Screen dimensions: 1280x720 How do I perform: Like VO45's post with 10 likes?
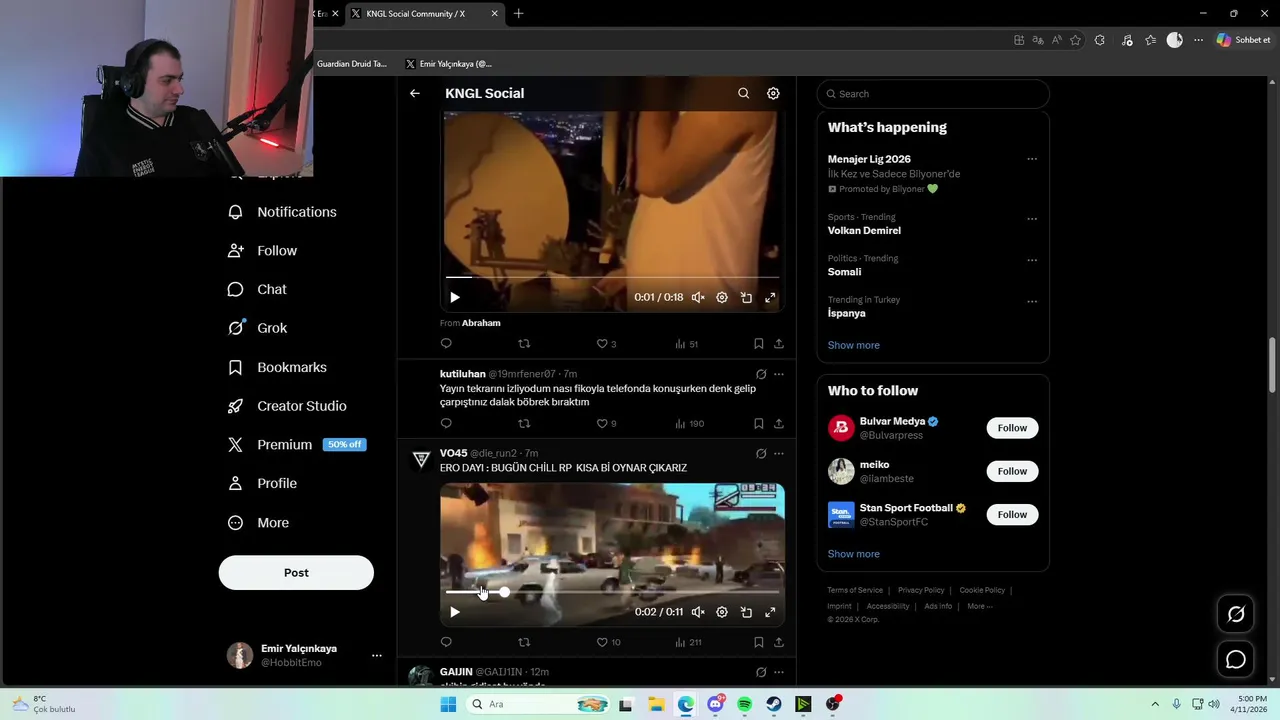pyautogui.click(x=608, y=642)
